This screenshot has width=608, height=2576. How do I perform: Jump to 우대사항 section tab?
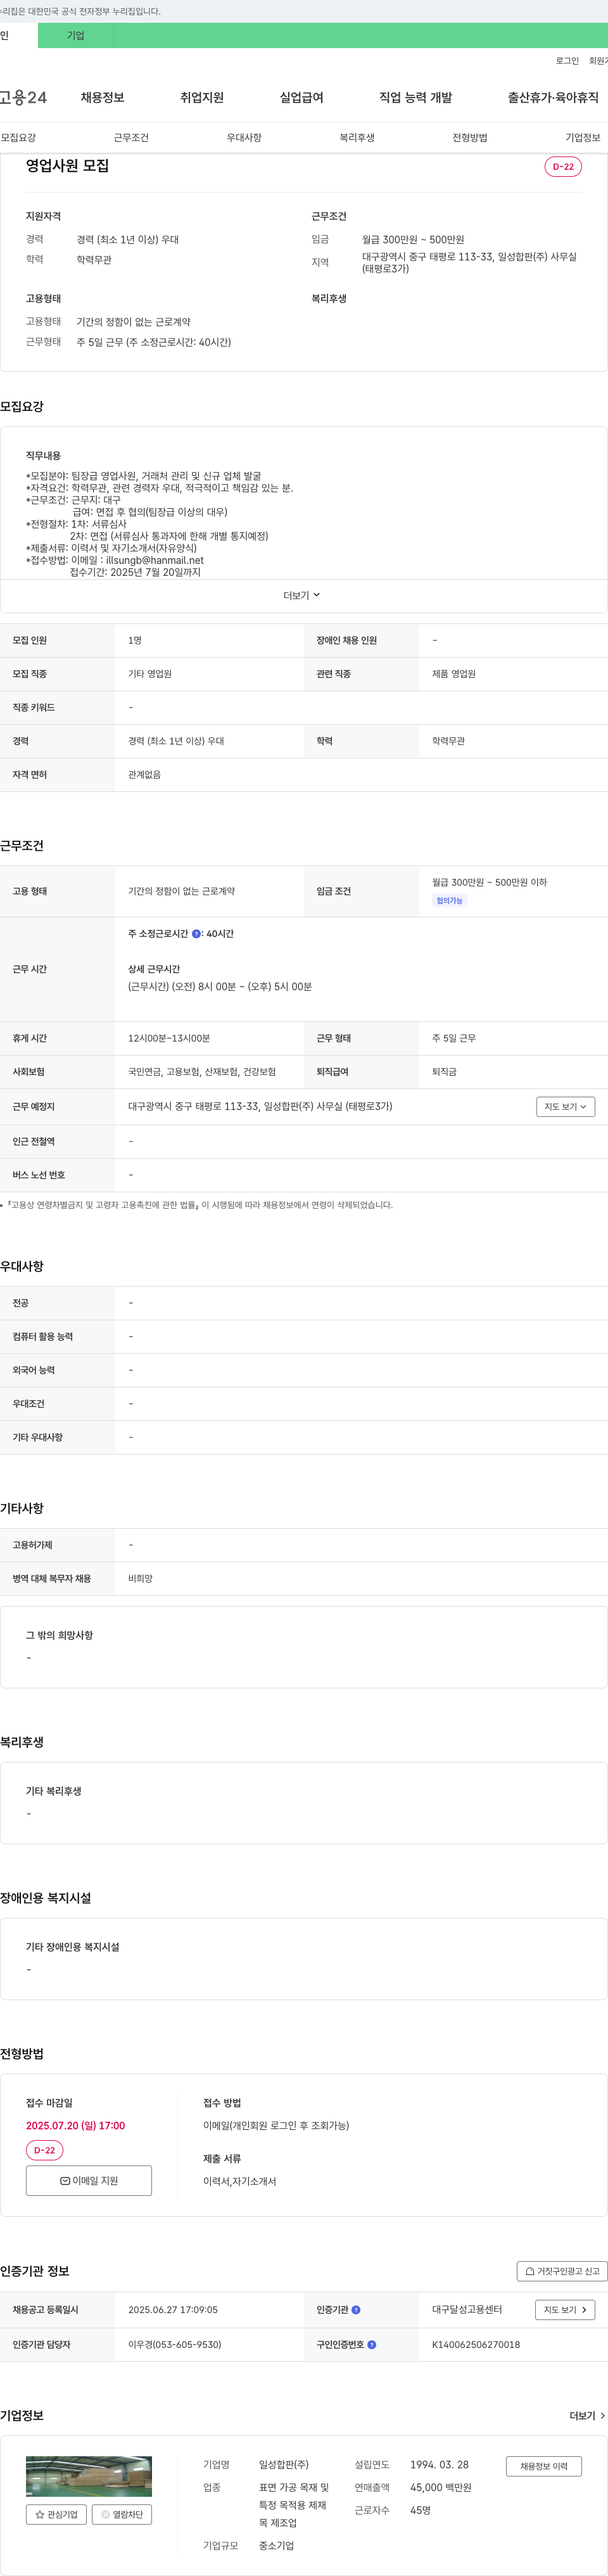244,138
